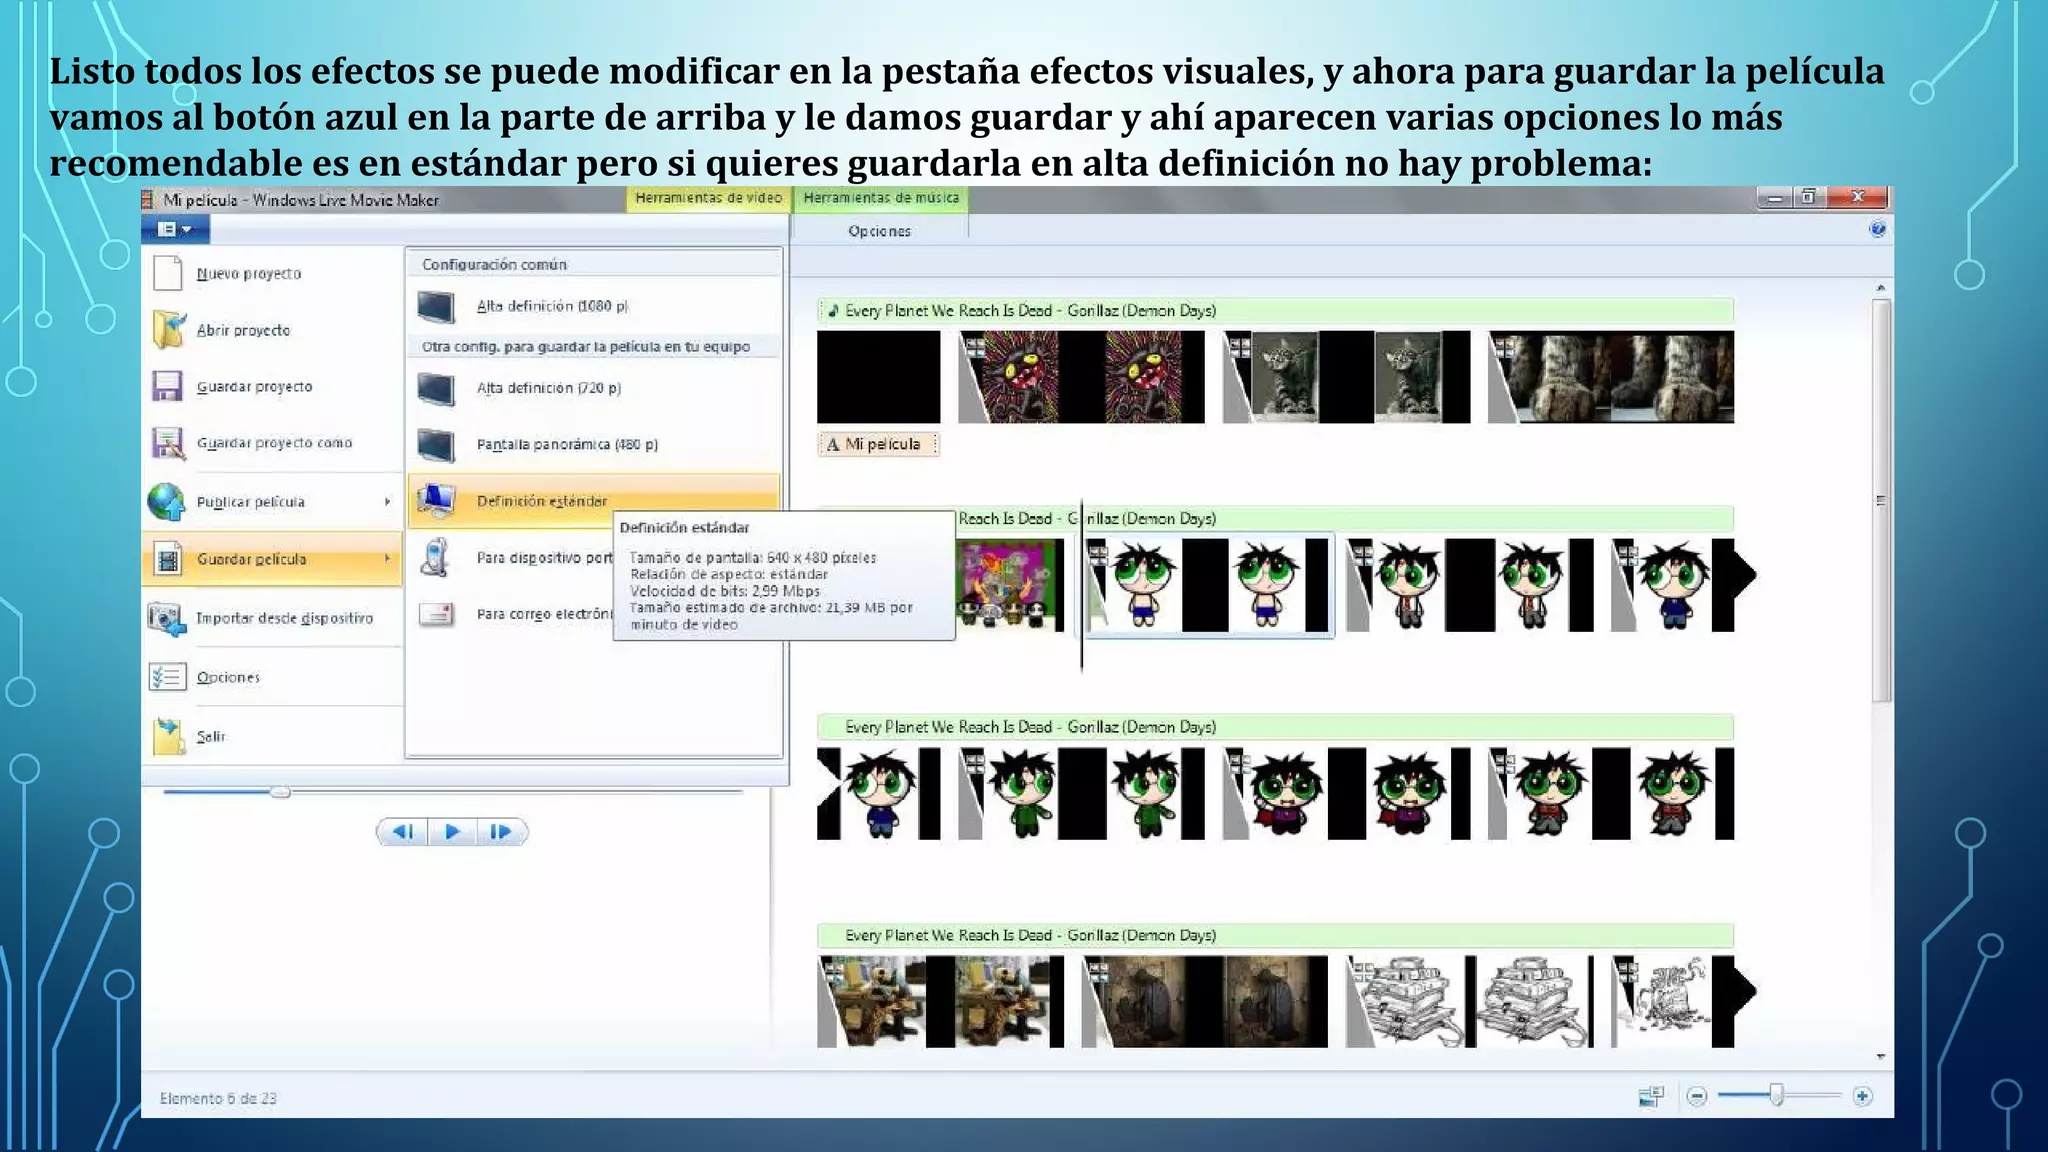
Task: Click the Salir exit icon
Action: tap(168, 736)
